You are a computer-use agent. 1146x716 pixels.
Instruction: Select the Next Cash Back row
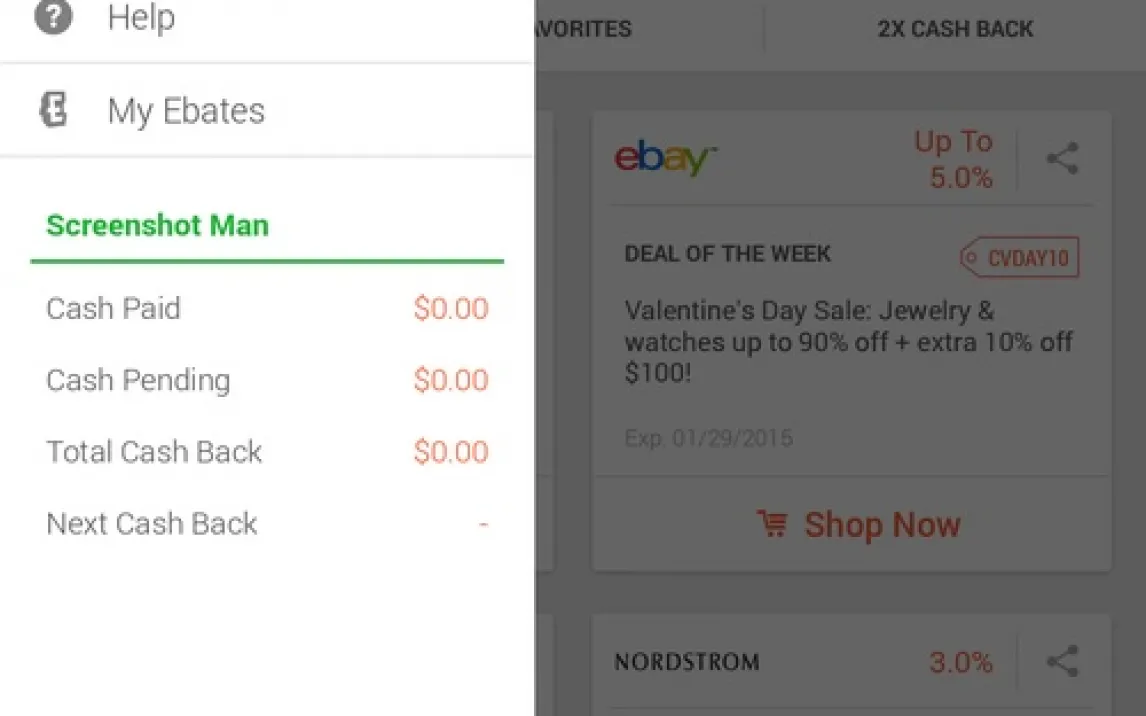[x=266, y=524]
